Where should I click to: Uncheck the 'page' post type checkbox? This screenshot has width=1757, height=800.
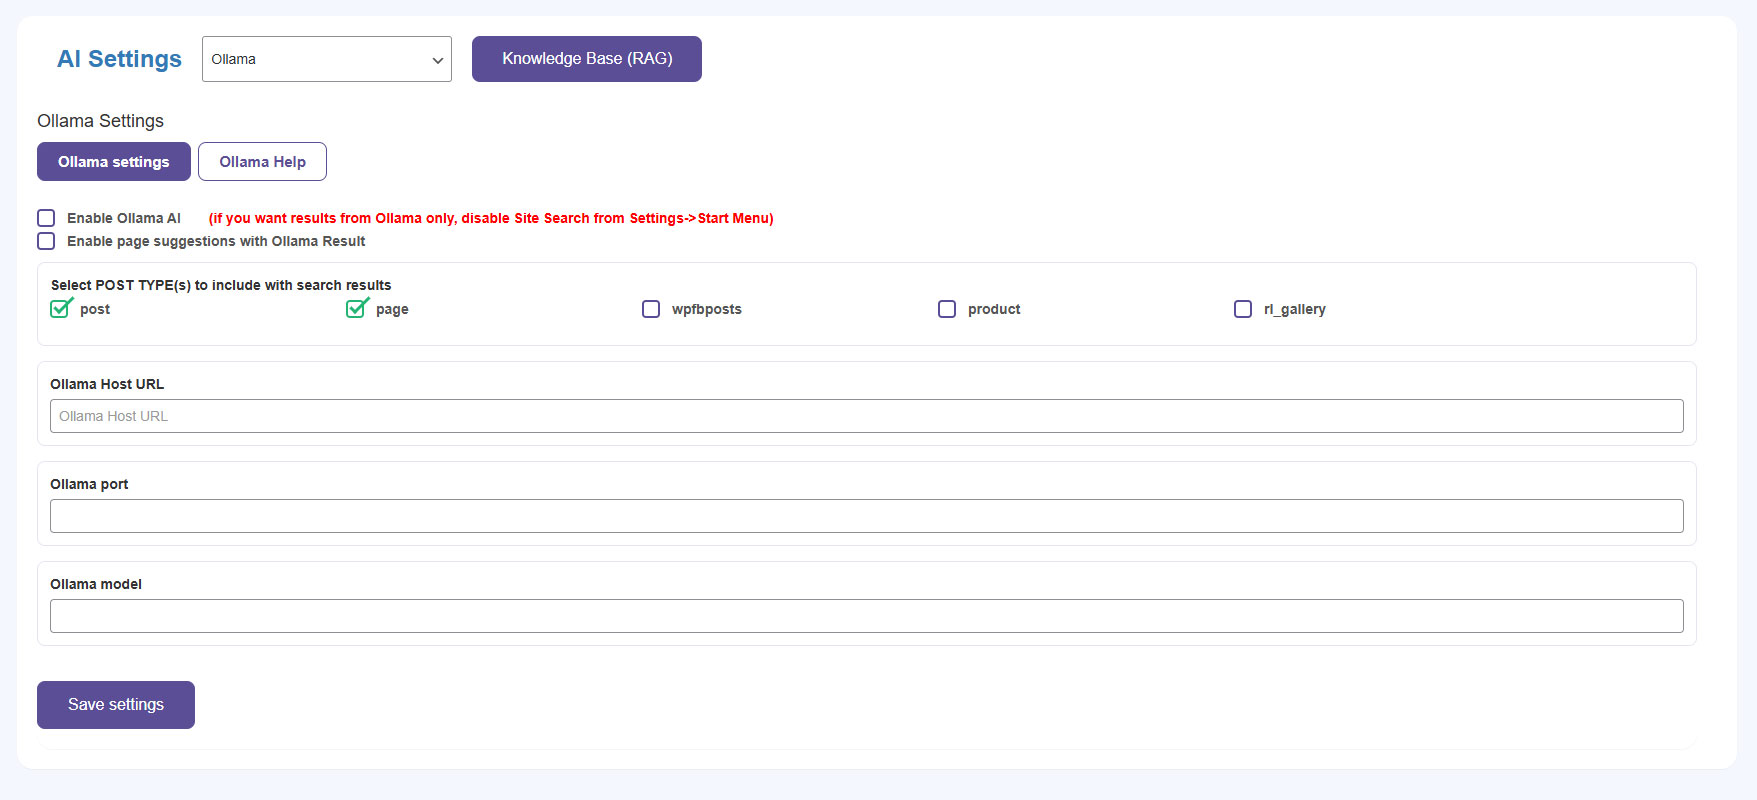click(x=356, y=309)
